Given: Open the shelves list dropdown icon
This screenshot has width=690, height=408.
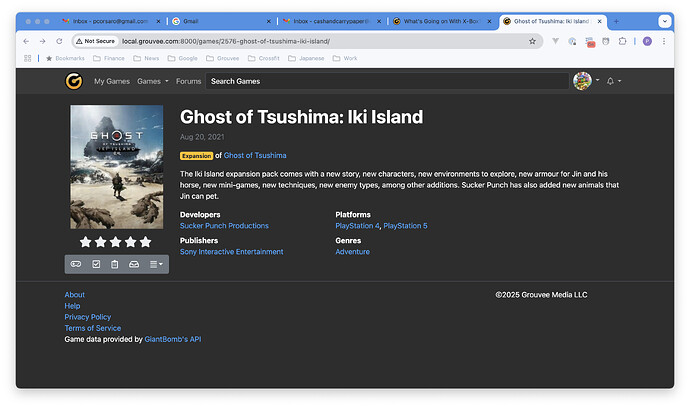Looking at the screenshot, I should tap(156, 264).
